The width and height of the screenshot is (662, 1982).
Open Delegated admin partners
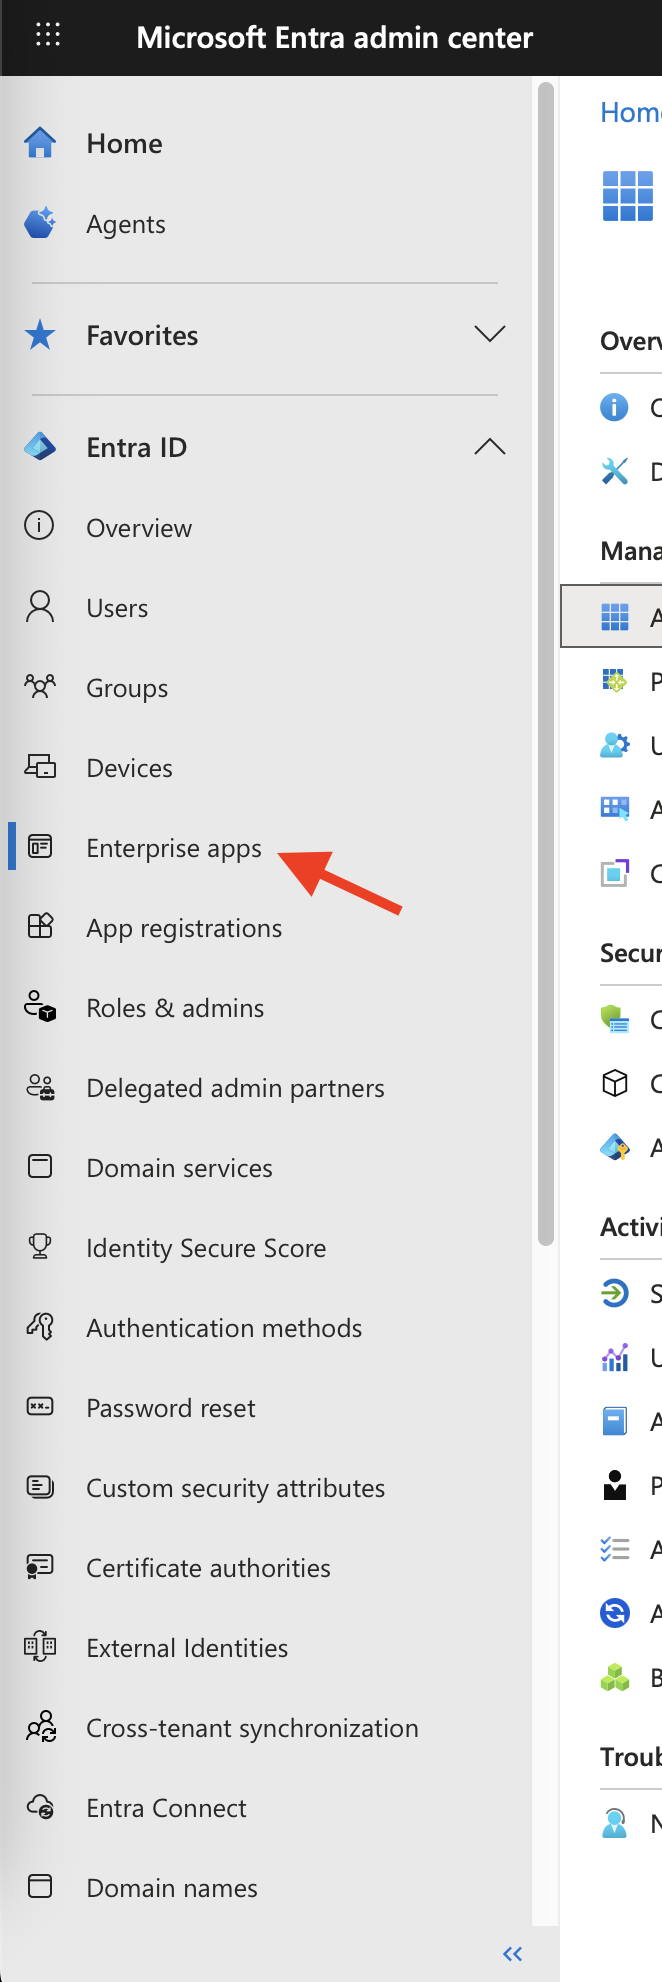(236, 1087)
